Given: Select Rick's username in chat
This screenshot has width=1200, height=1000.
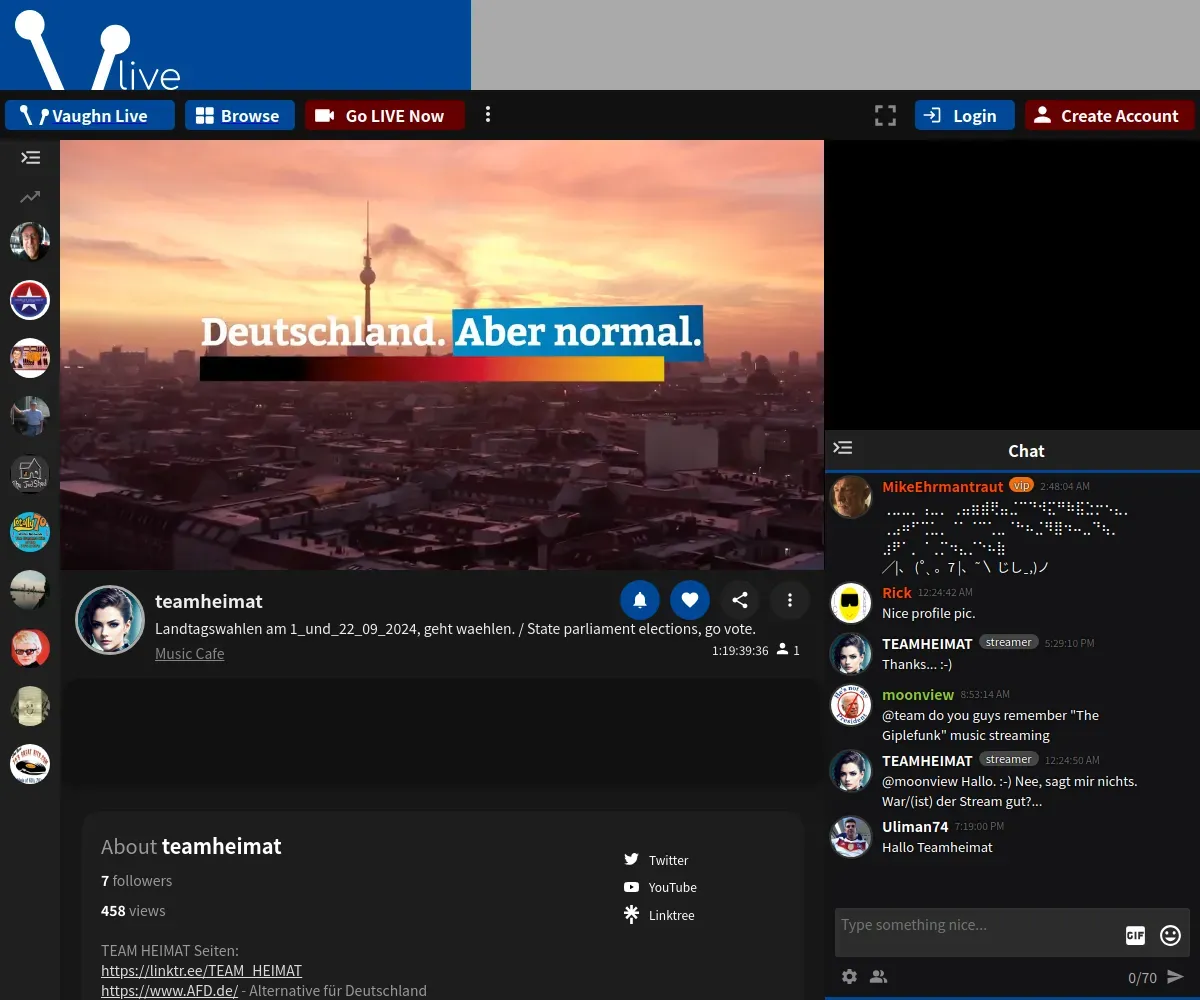Looking at the screenshot, I should click(x=897, y=593).
